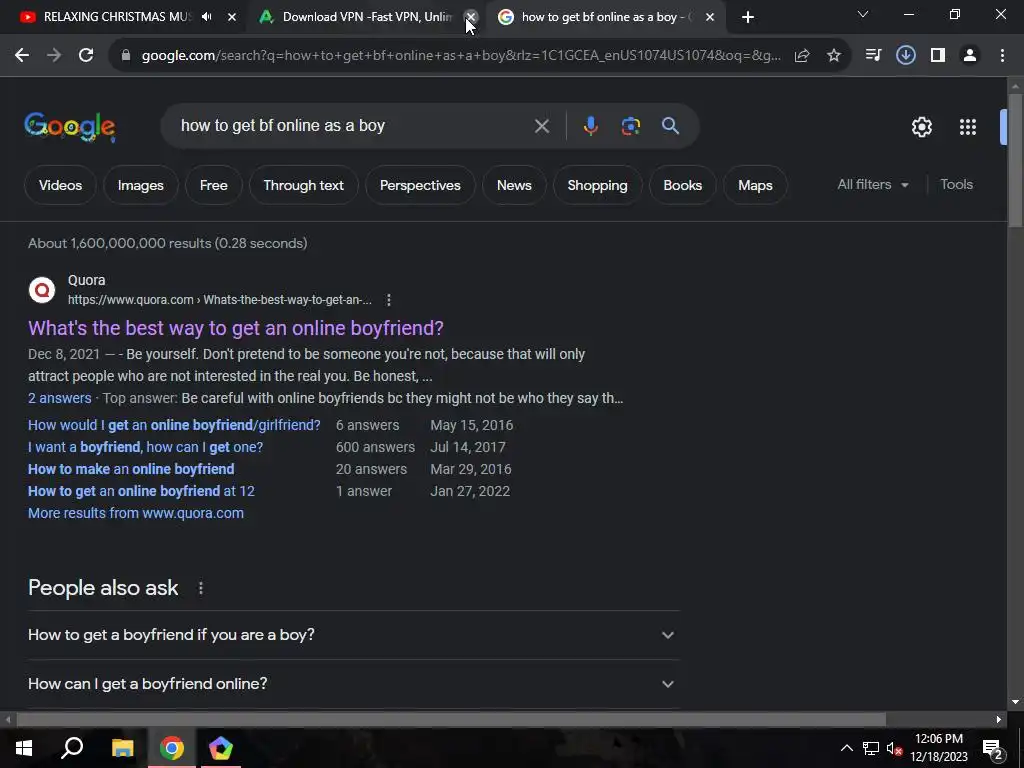
Task: Open the taskbar clock showing 12:06 PM
Action: (939, 748)
